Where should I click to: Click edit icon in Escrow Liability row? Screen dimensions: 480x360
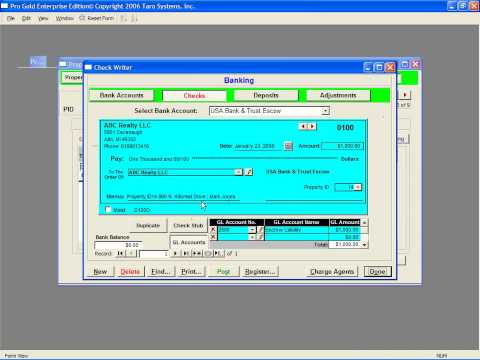pyautogui.click(x=260, y=230)
